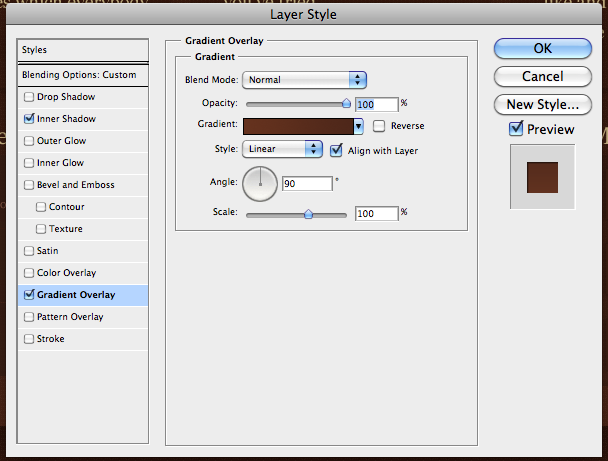This screenshot has height=461, width=608.
Task: Open the gradient Style Linear dropdown
Action: coord(282,149)
